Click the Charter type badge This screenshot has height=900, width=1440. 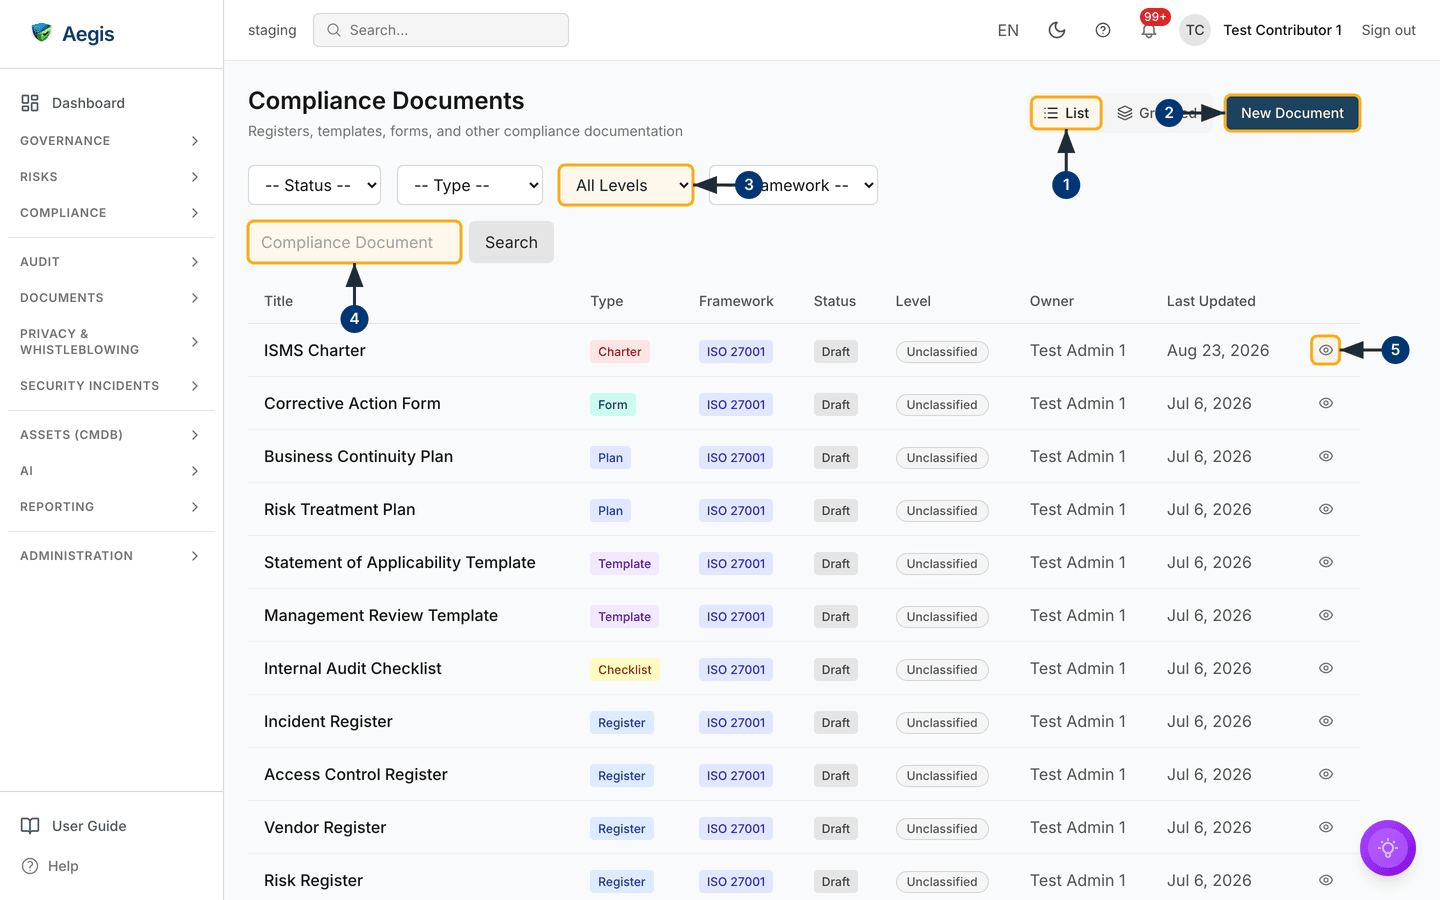620,352
